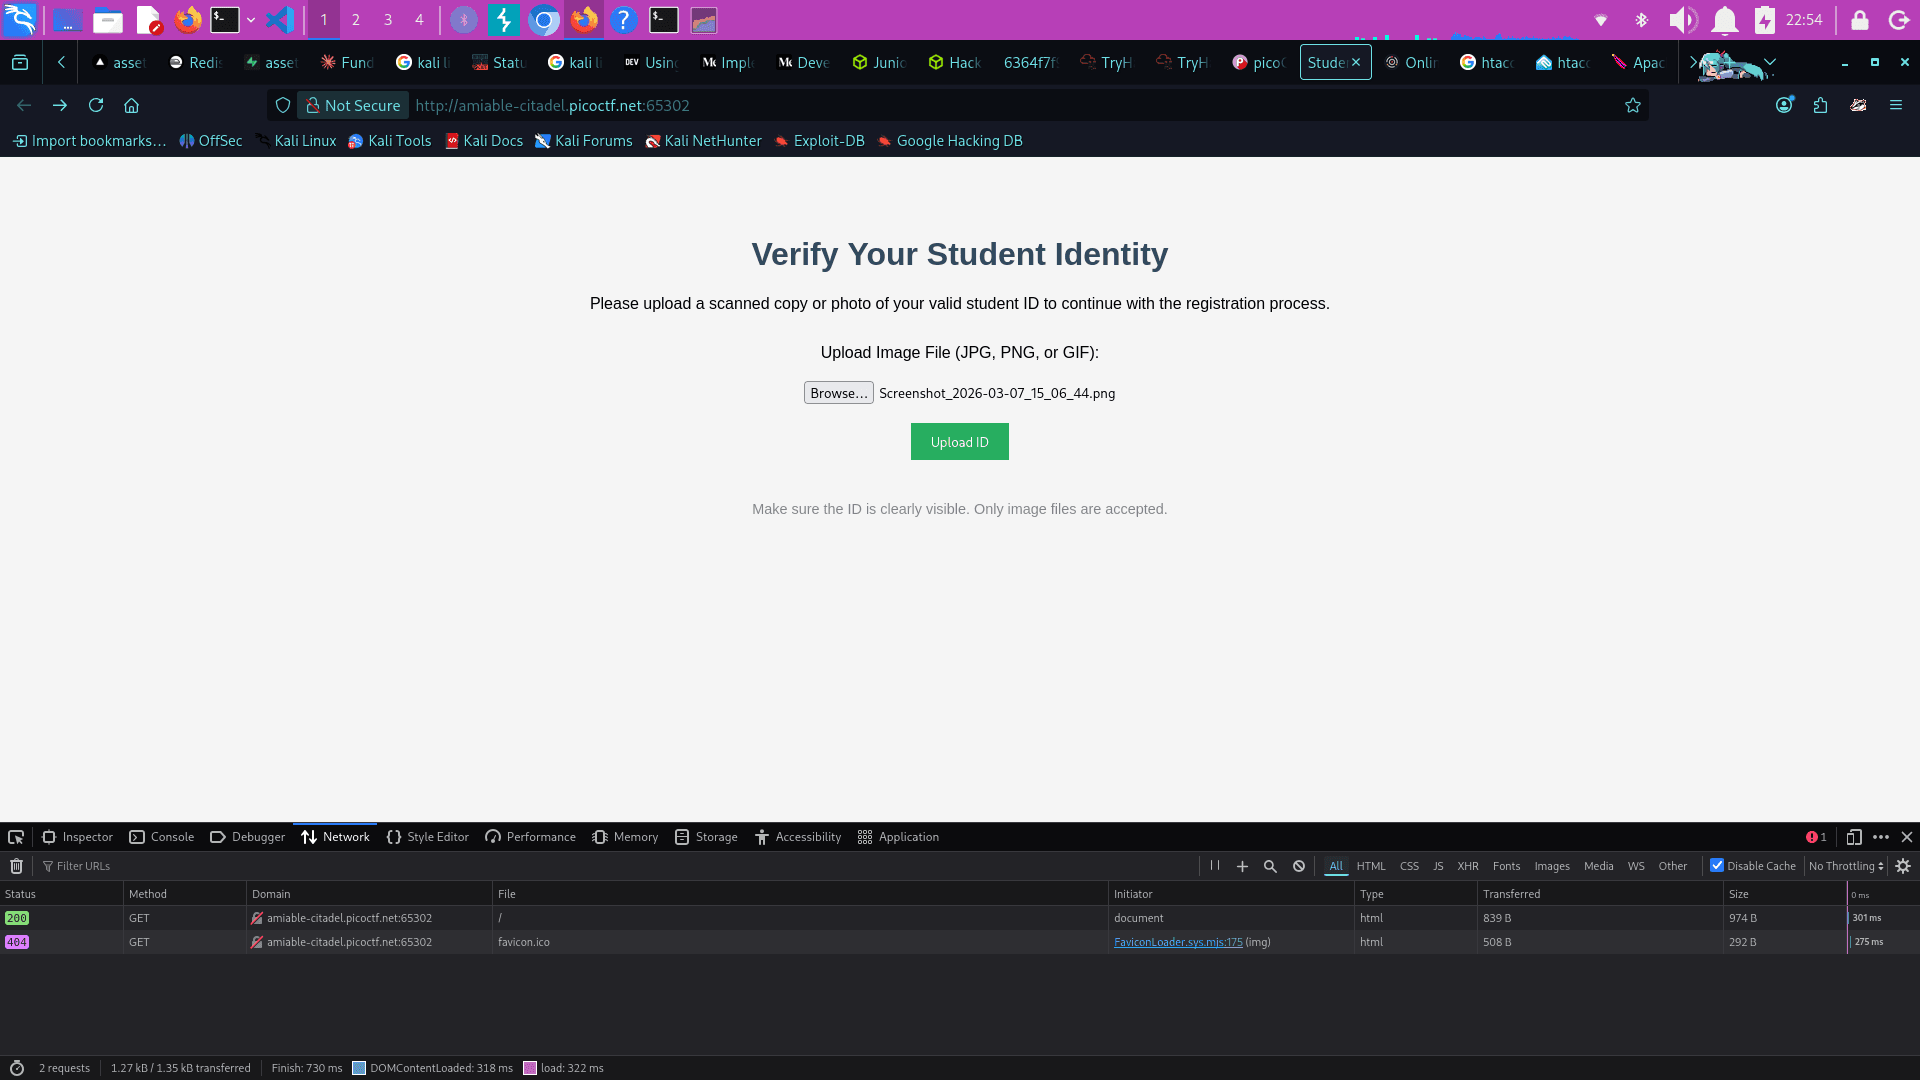Open the Style Editor devtools tab
Viewport: 1920px width, 1080px height.
[x=427, y=837]
